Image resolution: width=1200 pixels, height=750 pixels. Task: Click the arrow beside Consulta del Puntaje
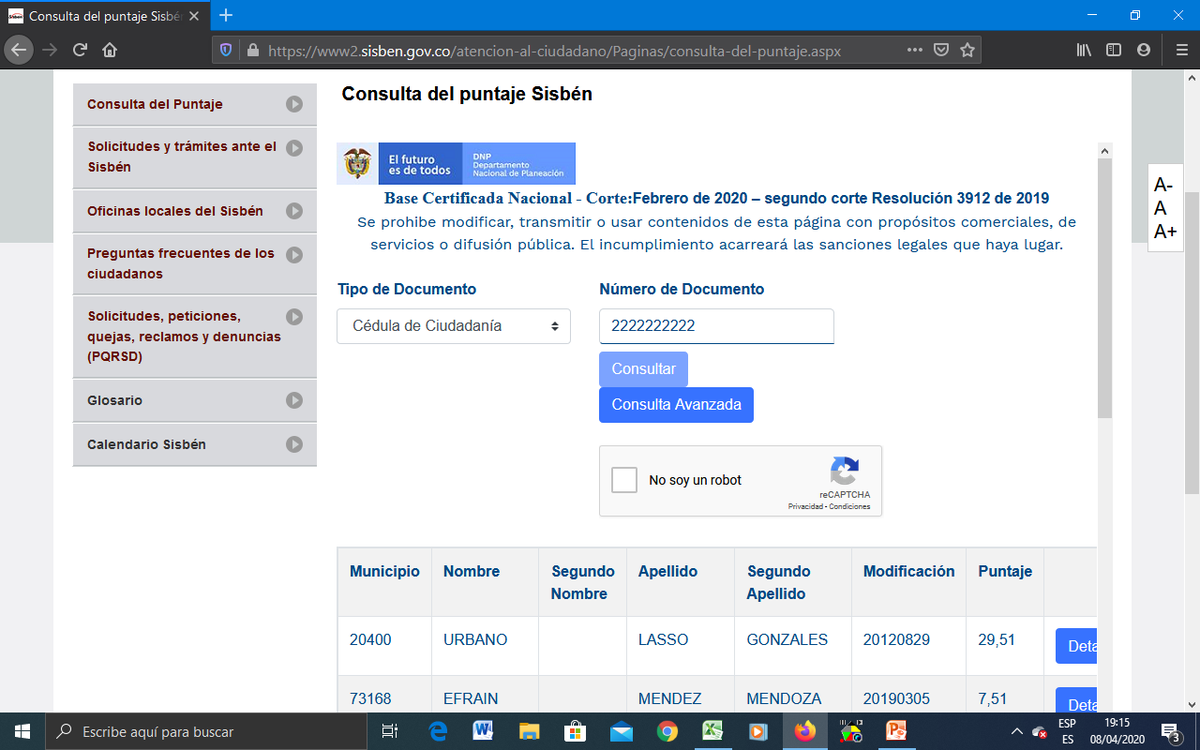(x=294, y=104)
